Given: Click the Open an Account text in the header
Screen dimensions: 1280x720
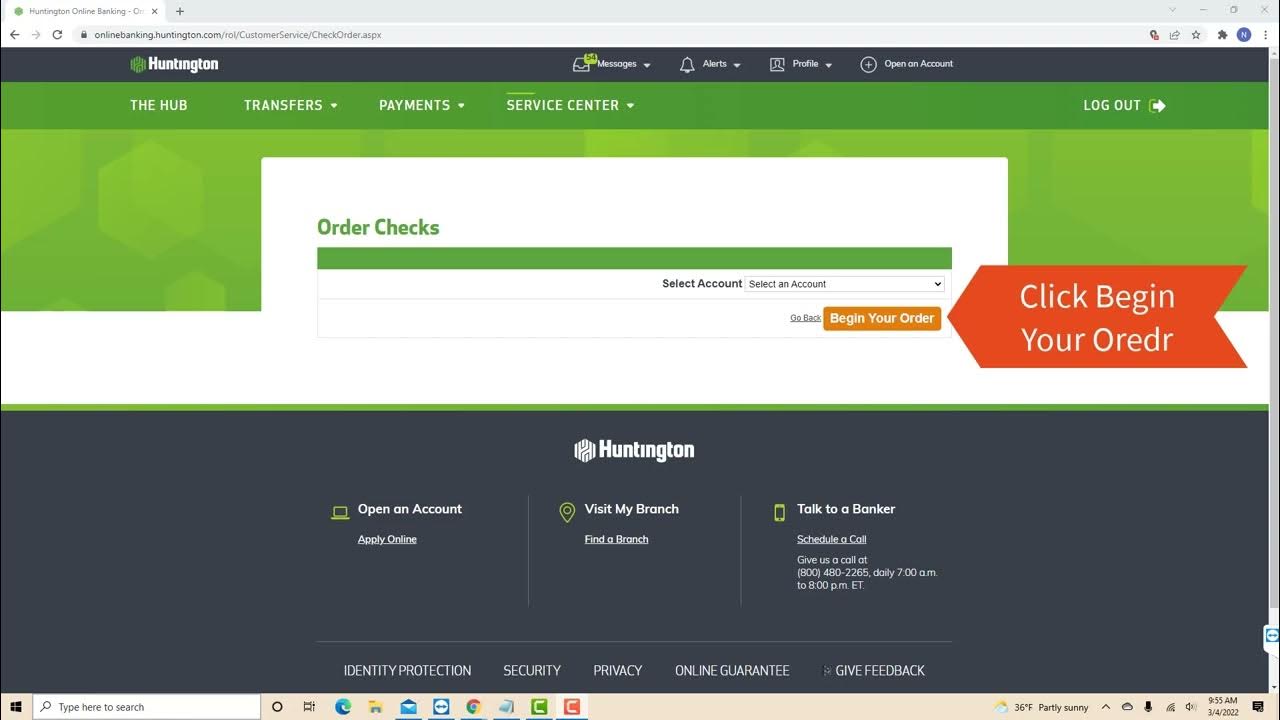Looking at the screenshot, I should 918,64.
